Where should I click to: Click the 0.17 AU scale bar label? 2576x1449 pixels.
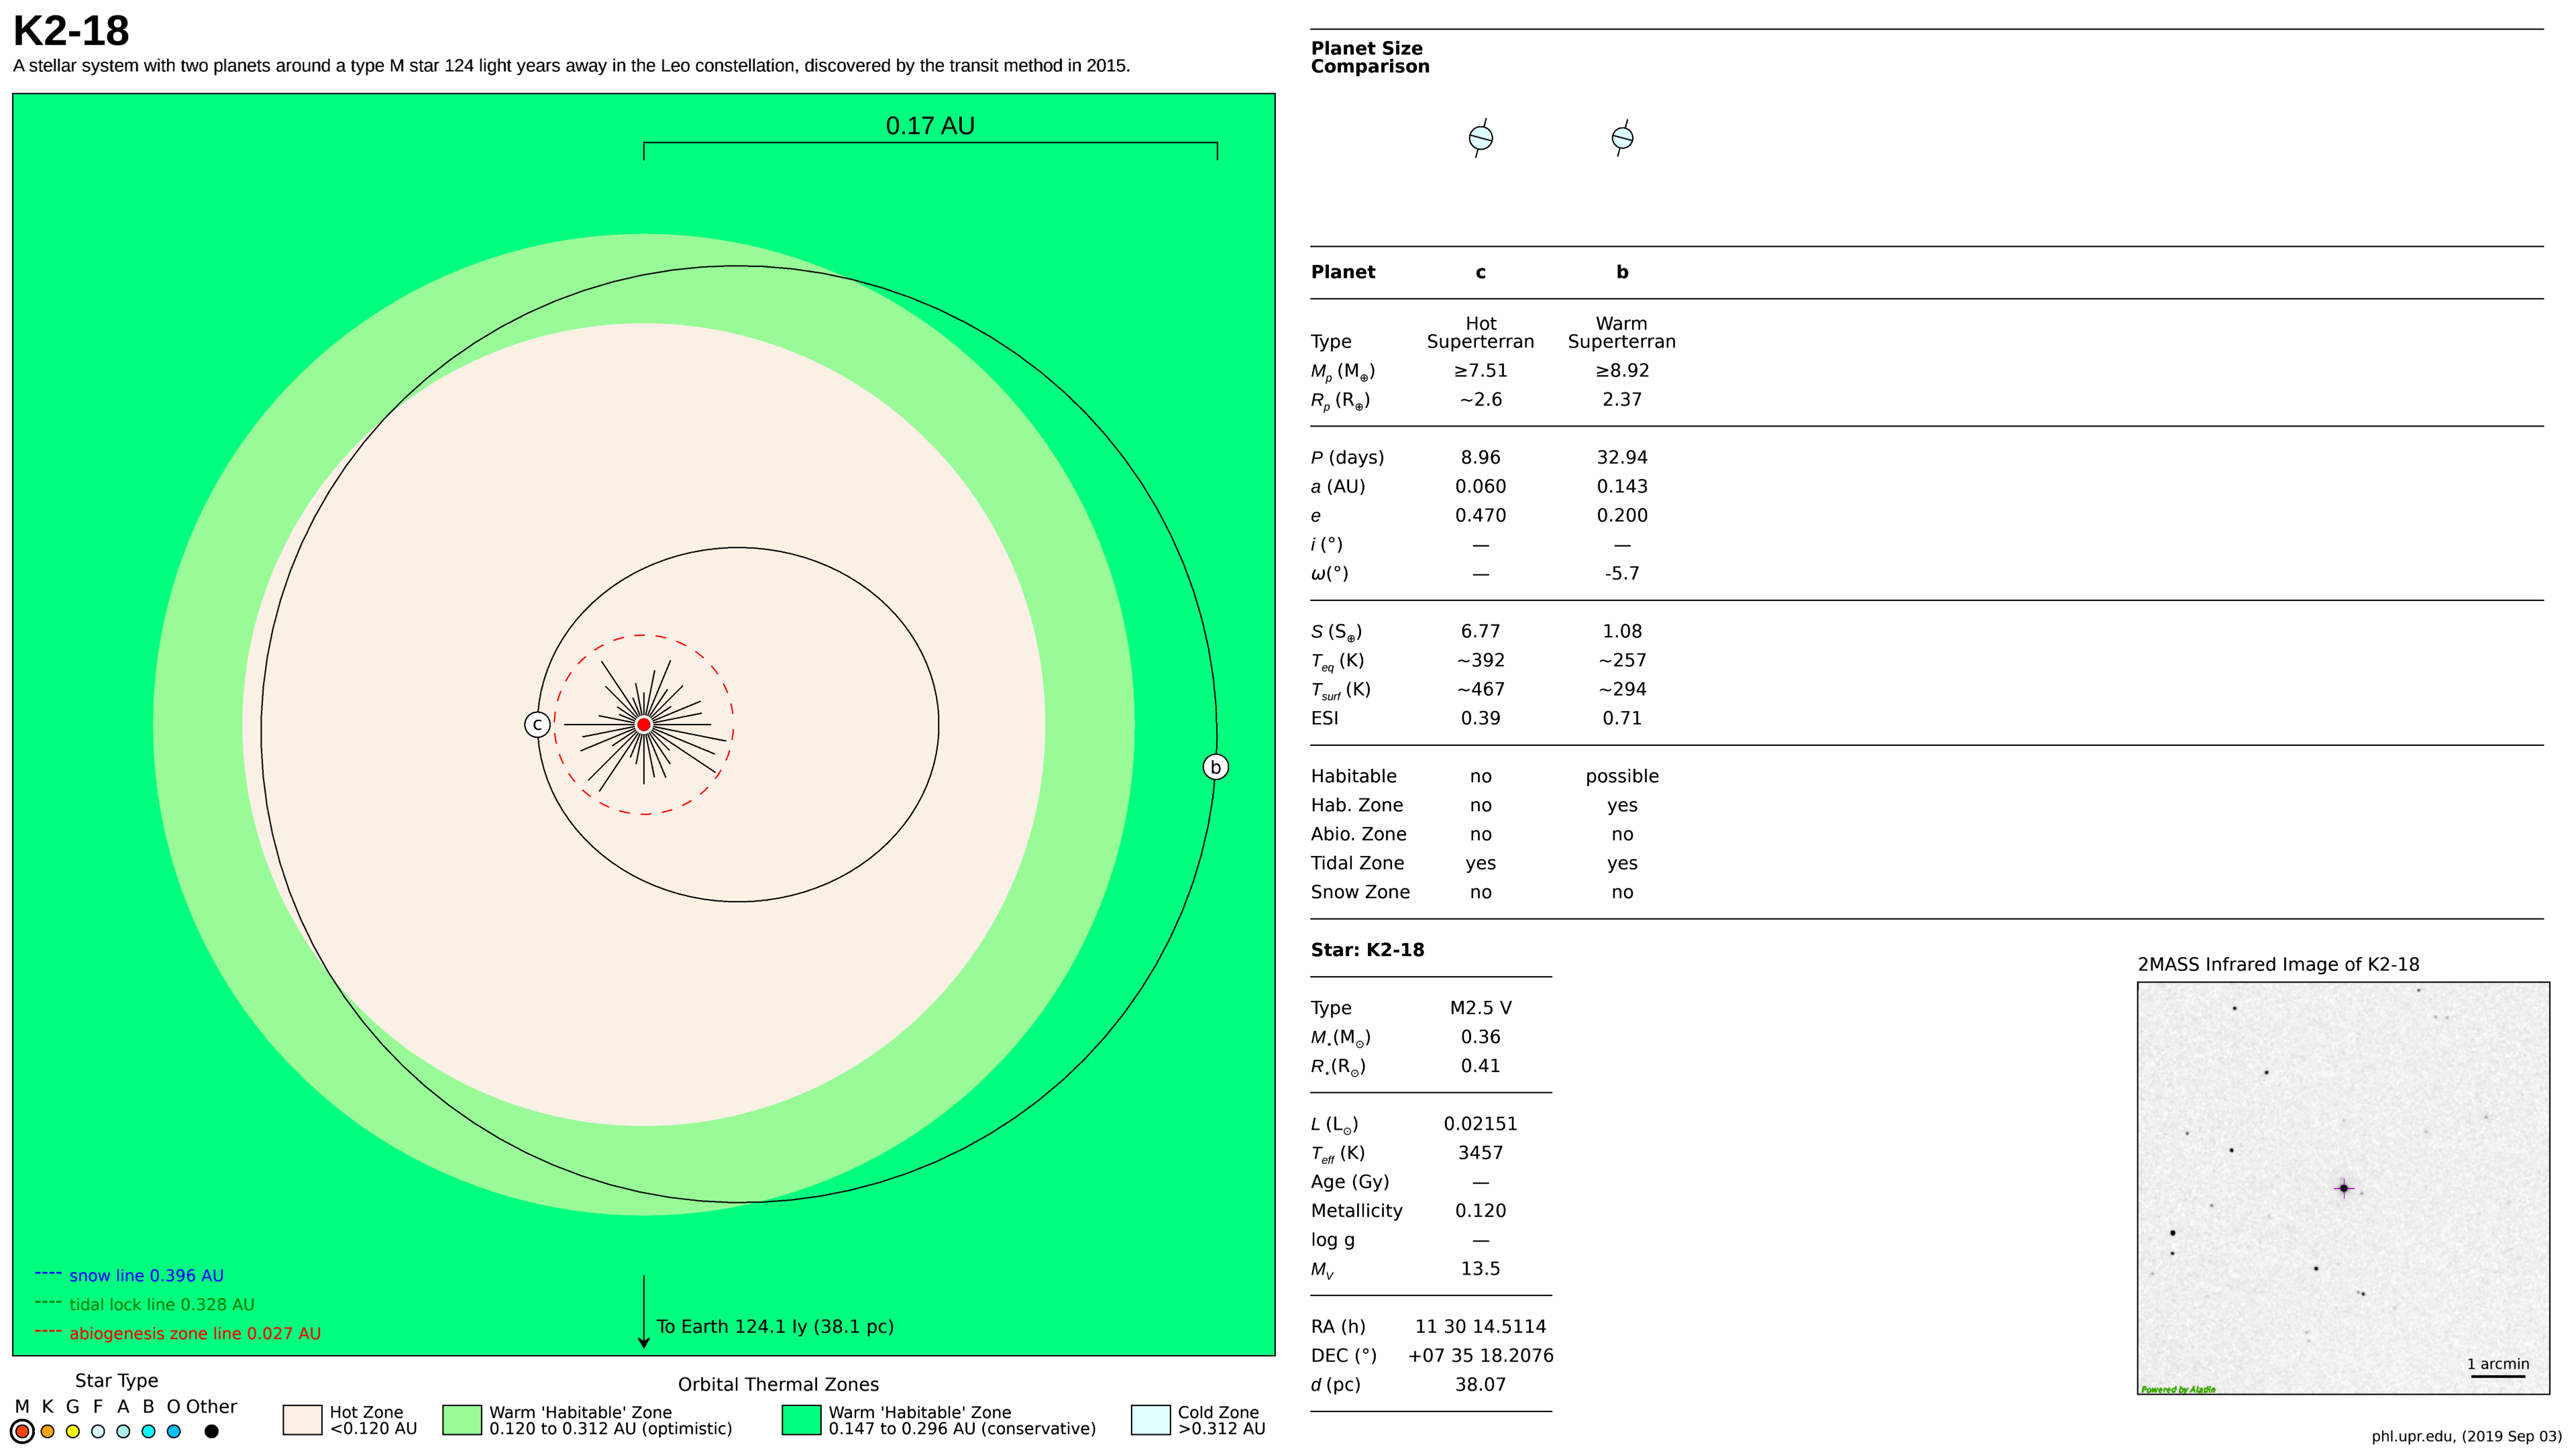tap(929, 126)
